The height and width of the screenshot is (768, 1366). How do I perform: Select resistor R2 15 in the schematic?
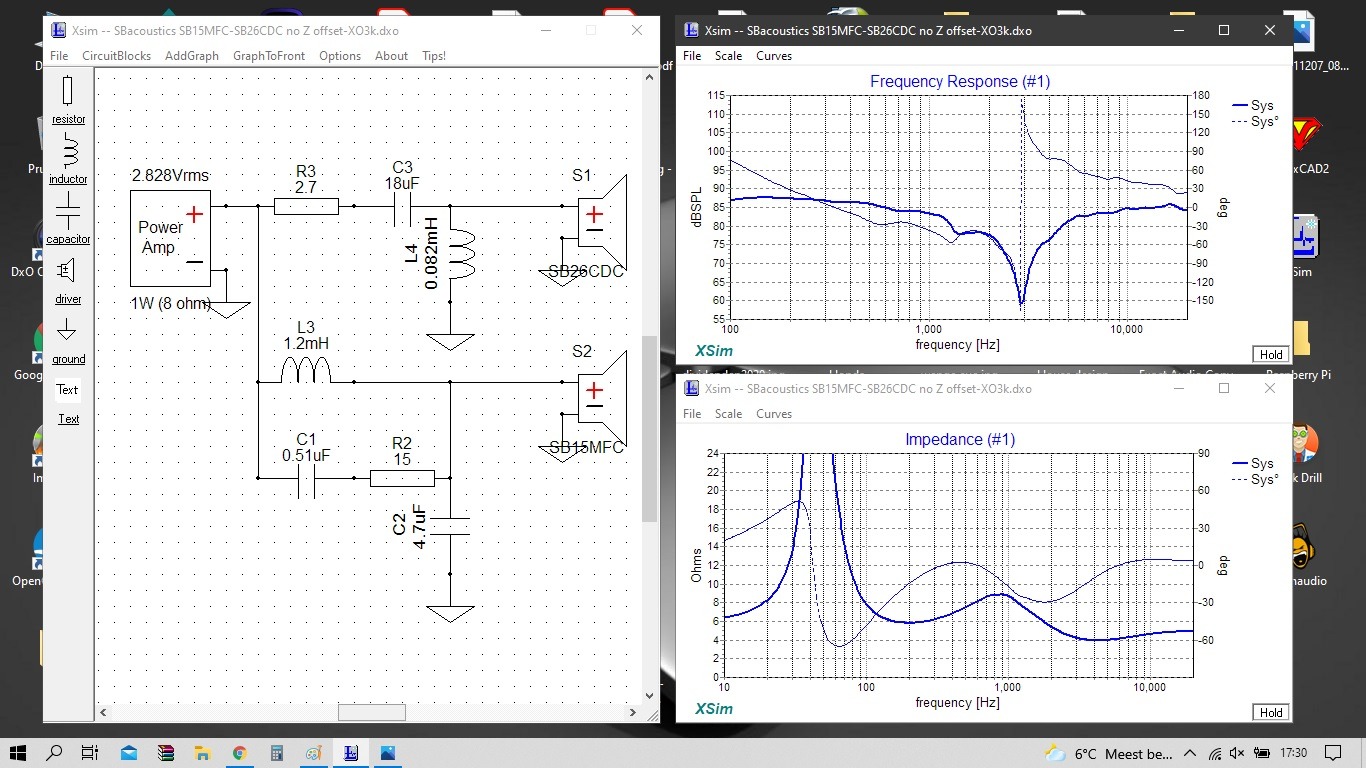coord(402,478)
